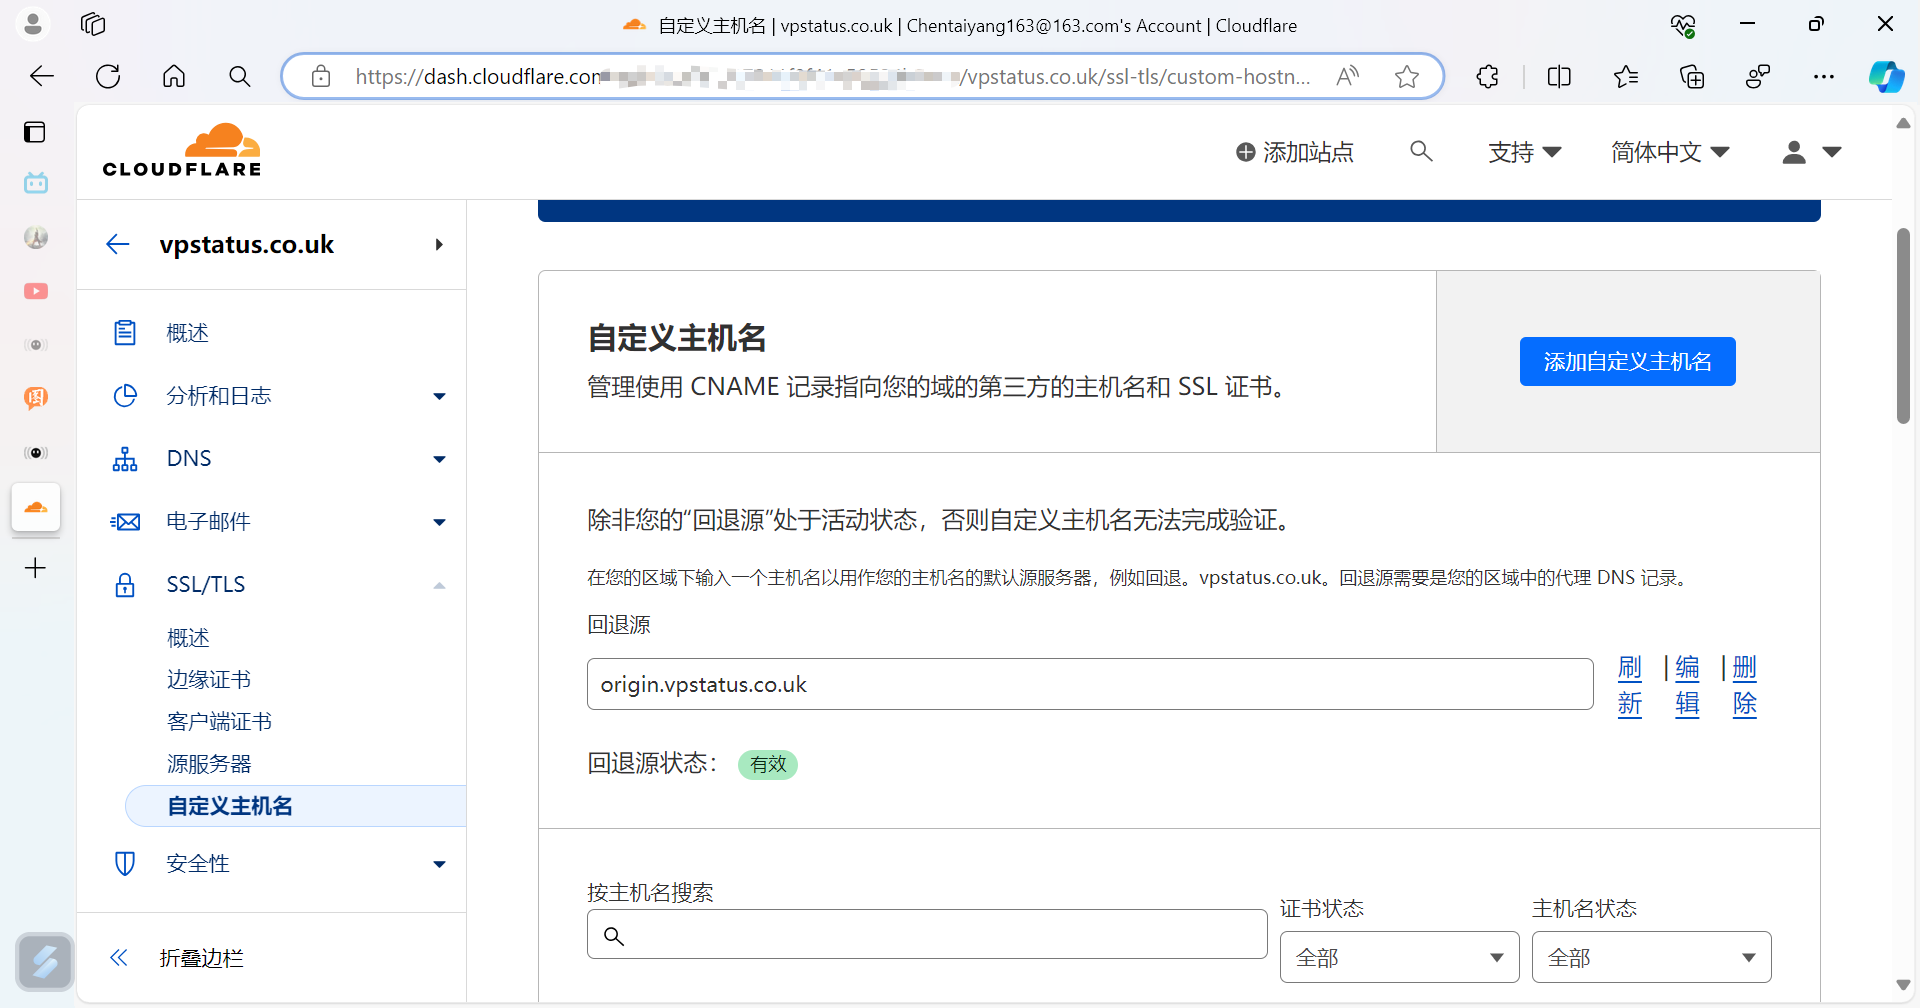This screenshot has height=1008, width=1920.
Task: Click the 有效 status badge
Action: click(x=768, y=764)
